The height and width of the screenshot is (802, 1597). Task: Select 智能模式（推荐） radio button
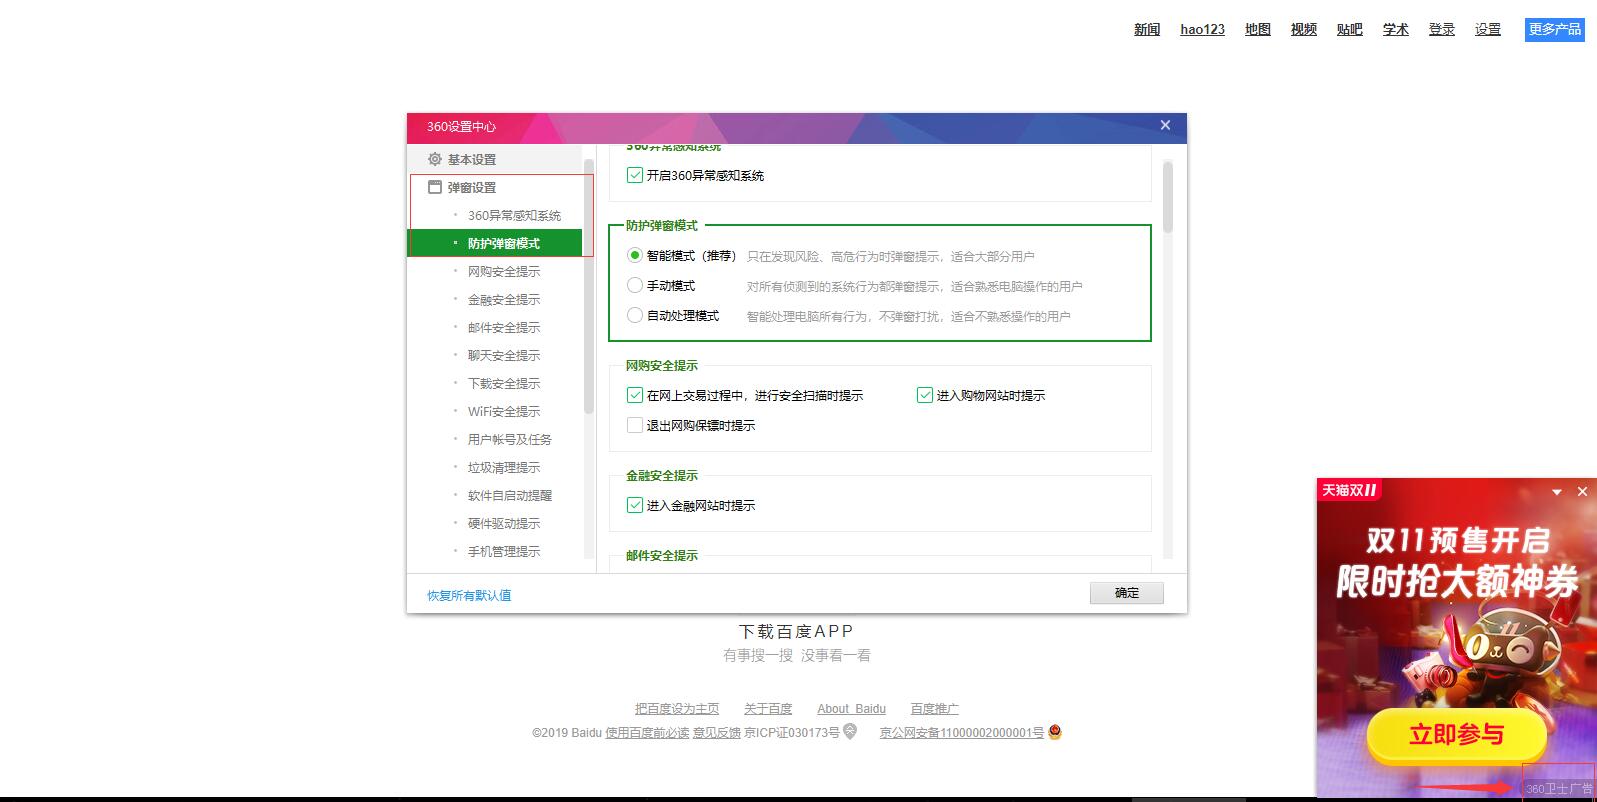634,255
